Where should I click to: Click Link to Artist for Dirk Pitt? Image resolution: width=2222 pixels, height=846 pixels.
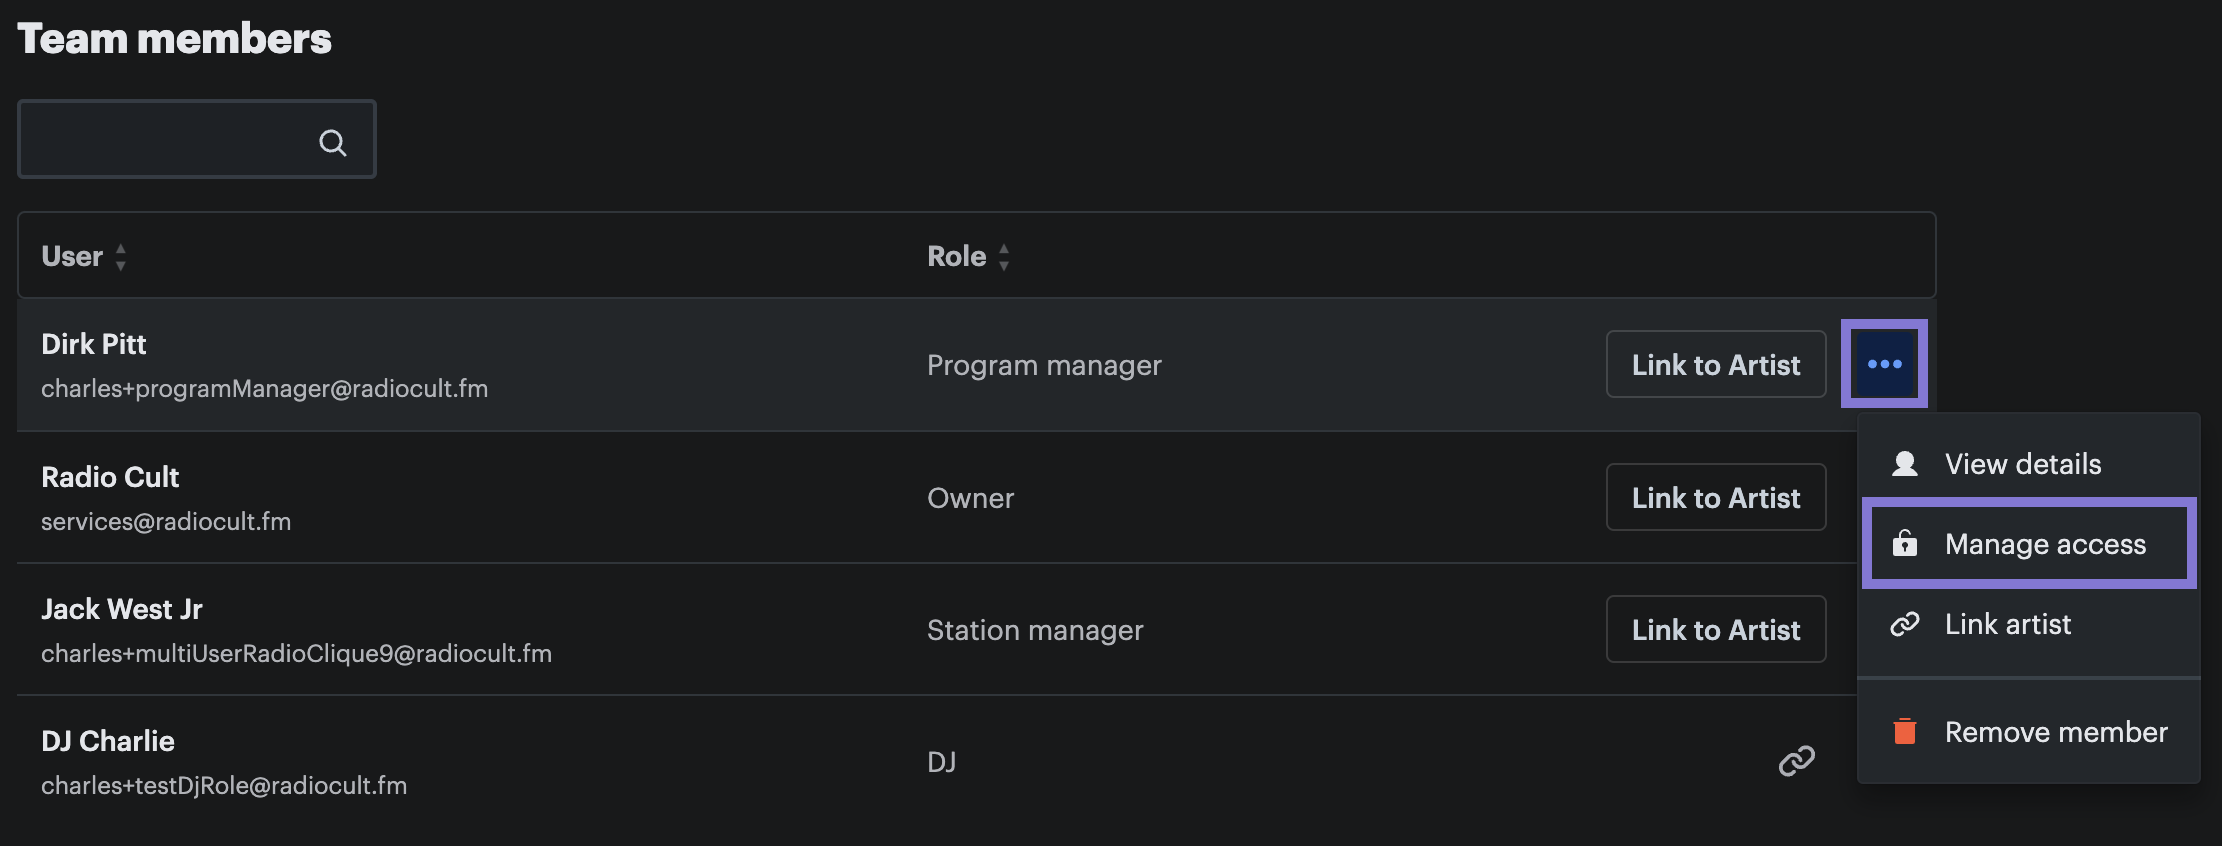point(1716,364)
